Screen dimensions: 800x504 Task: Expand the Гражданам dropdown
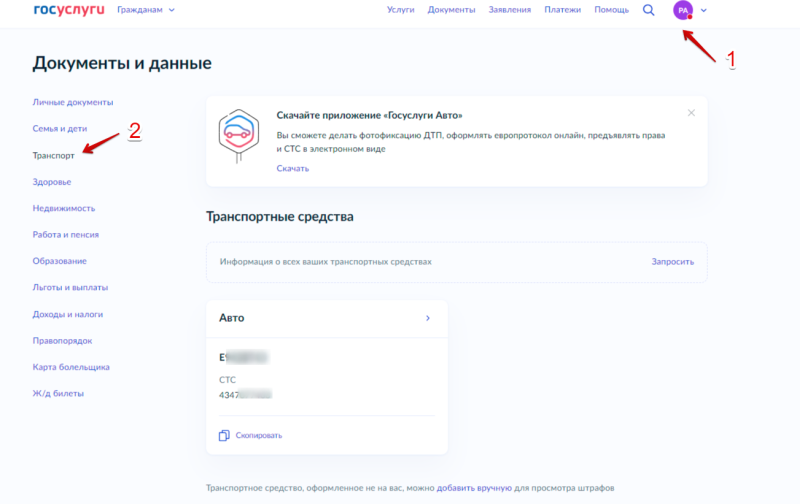tap(146, 10)
